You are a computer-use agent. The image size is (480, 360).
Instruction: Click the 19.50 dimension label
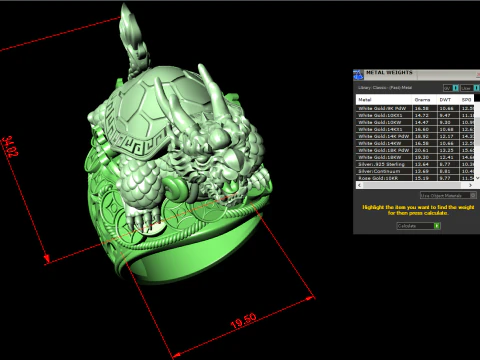(244, 320)
